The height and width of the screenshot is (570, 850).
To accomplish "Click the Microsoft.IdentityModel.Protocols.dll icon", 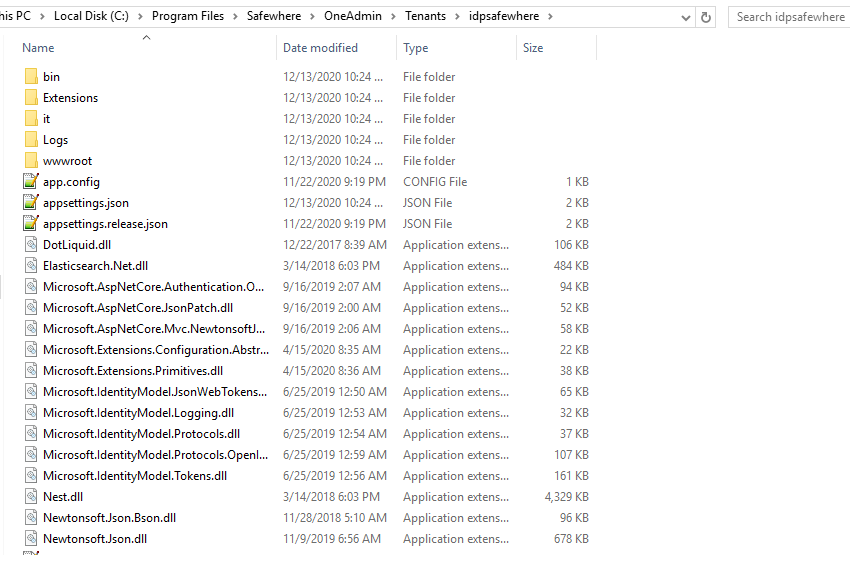I will point(31,434).
